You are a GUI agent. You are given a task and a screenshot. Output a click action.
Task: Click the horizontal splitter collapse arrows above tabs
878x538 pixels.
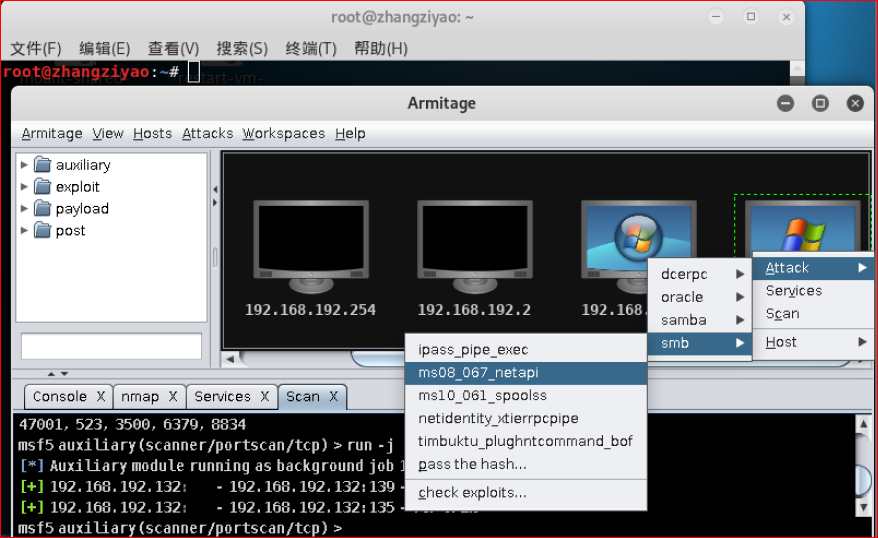(51, 373)
